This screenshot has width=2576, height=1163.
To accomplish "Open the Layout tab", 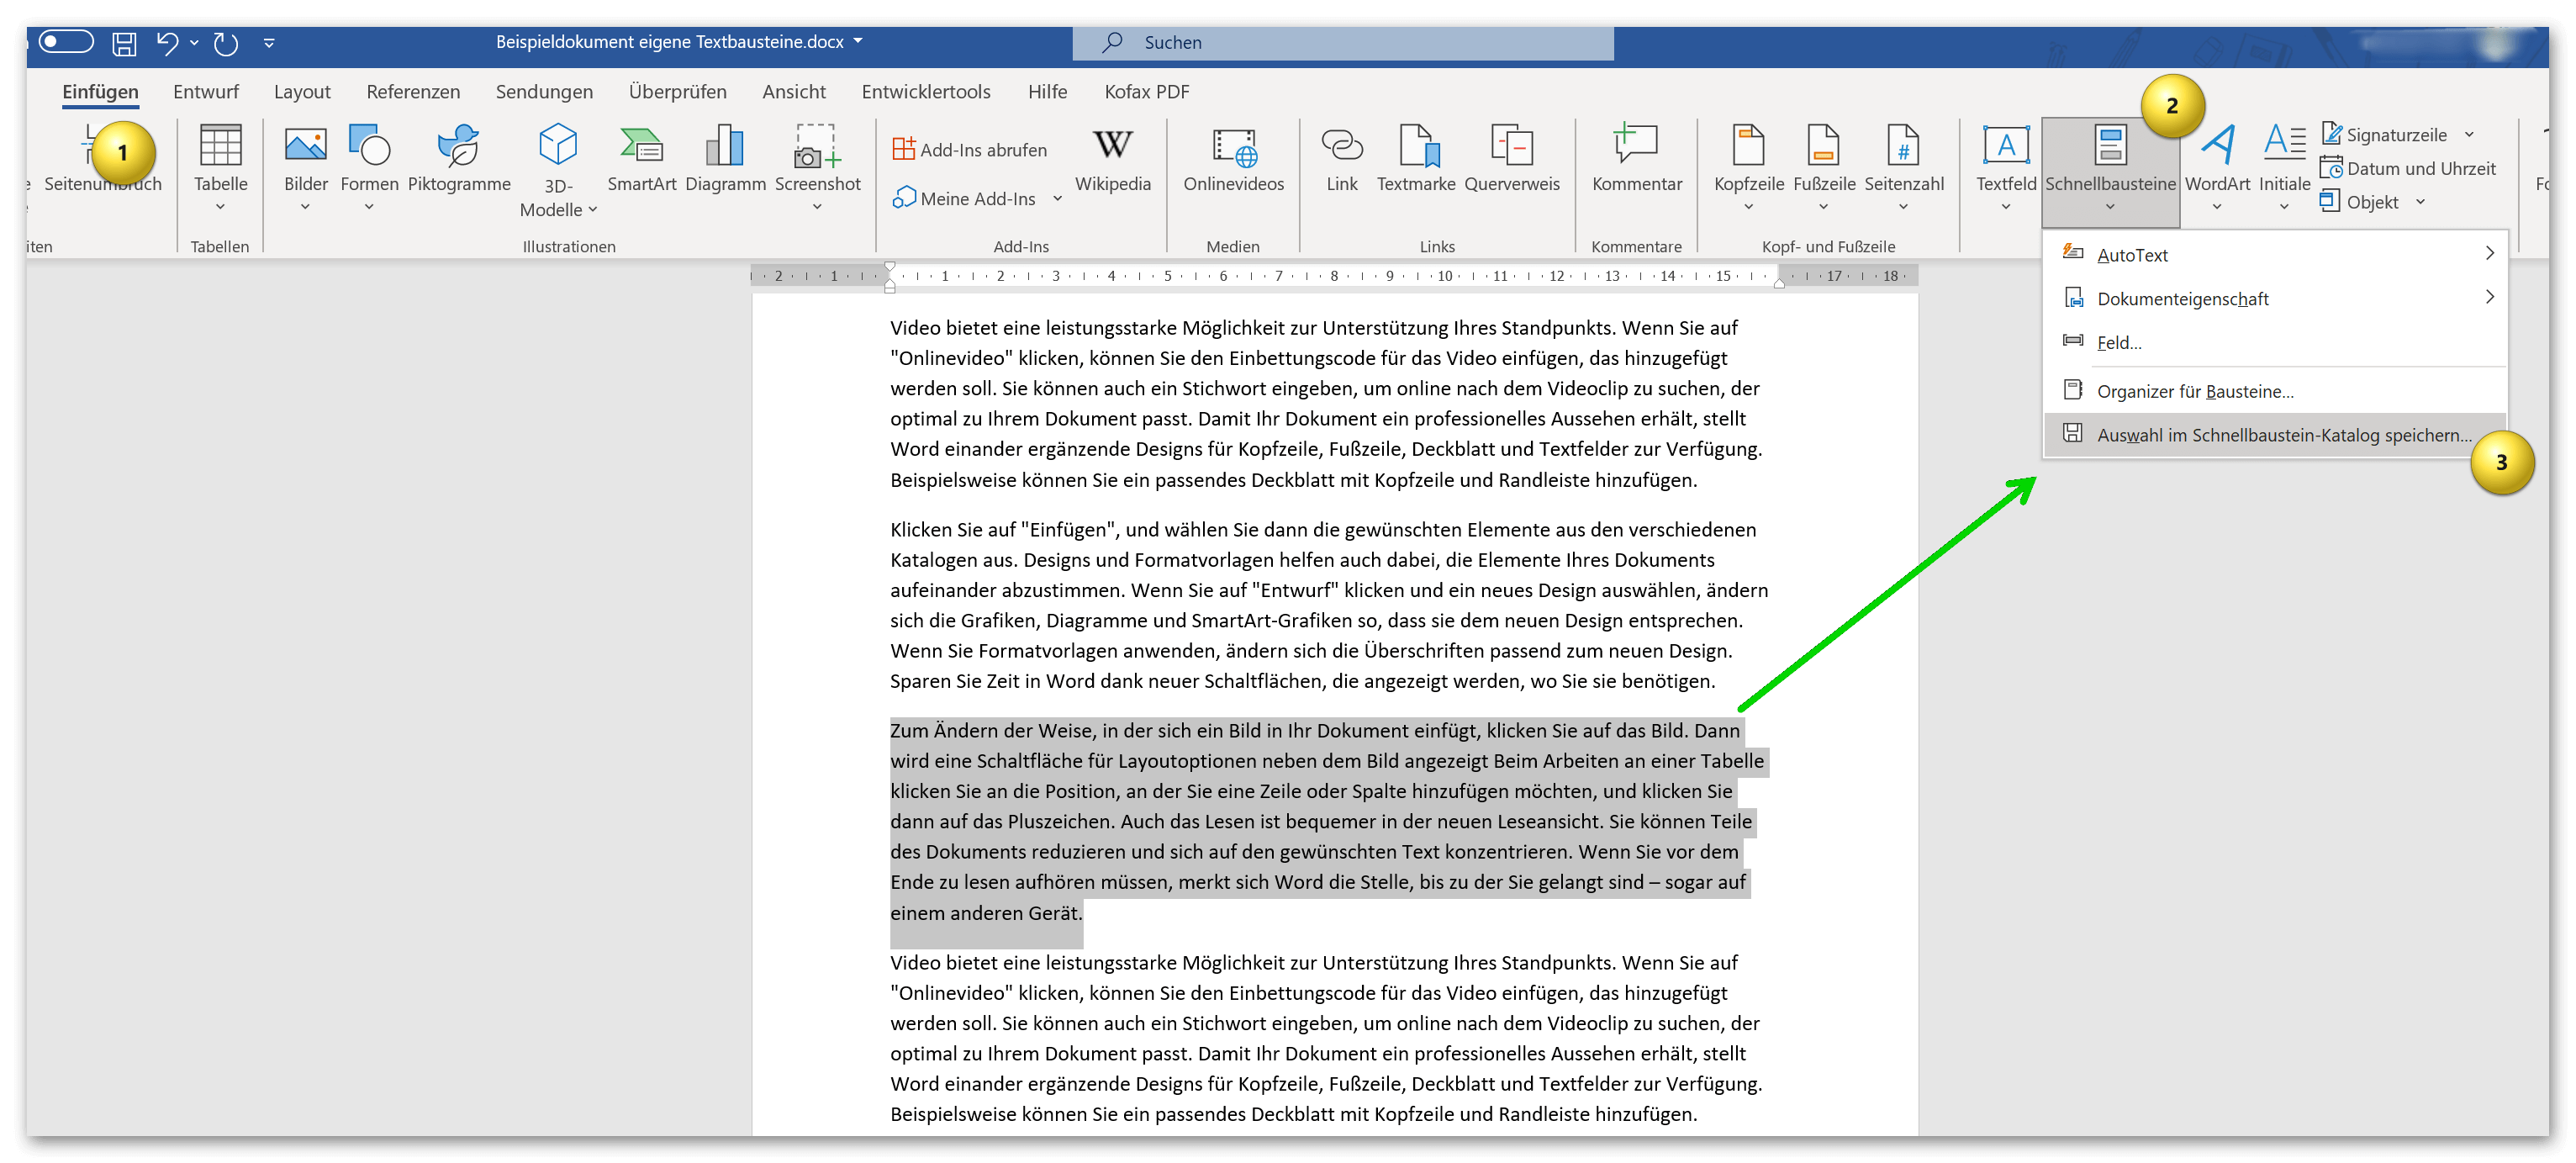I will point(302,92).
